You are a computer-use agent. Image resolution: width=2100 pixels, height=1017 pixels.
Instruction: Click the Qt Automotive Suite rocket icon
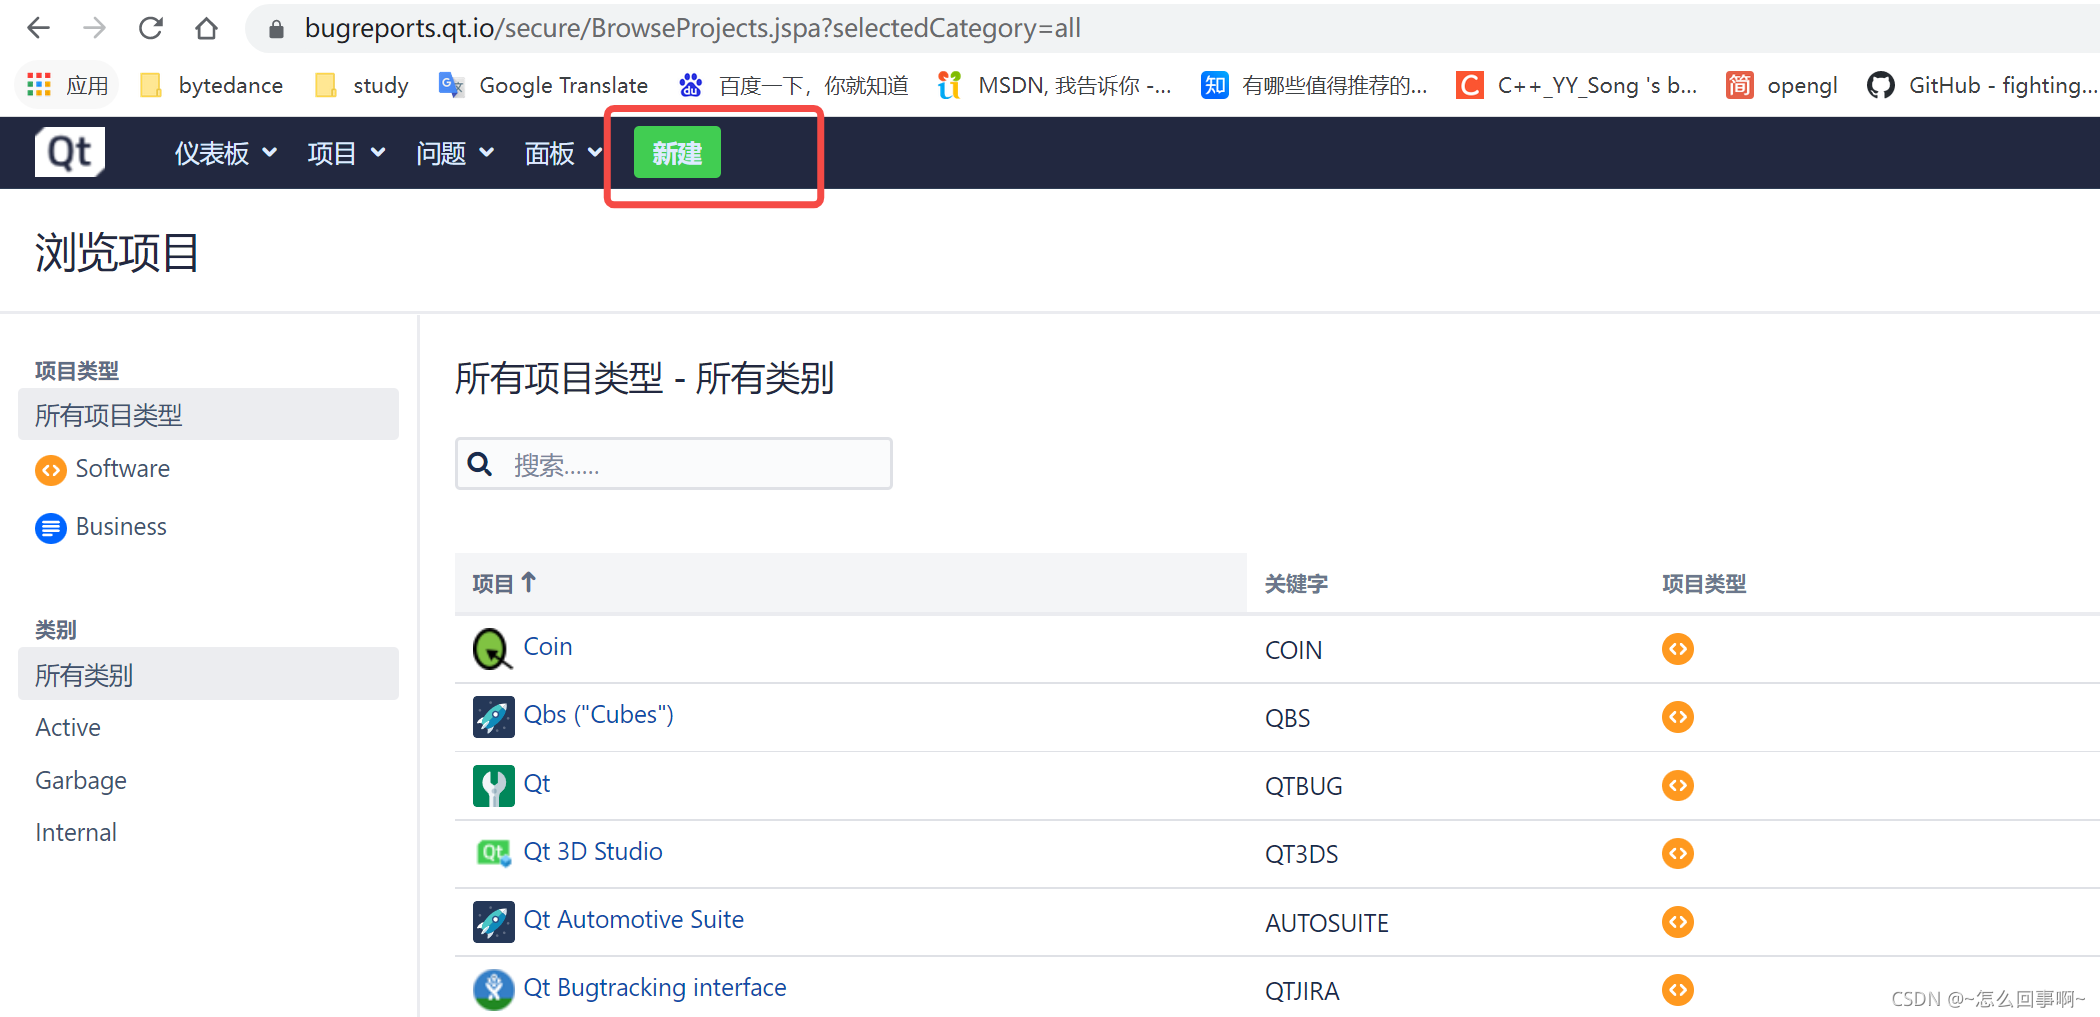point(492,921)
